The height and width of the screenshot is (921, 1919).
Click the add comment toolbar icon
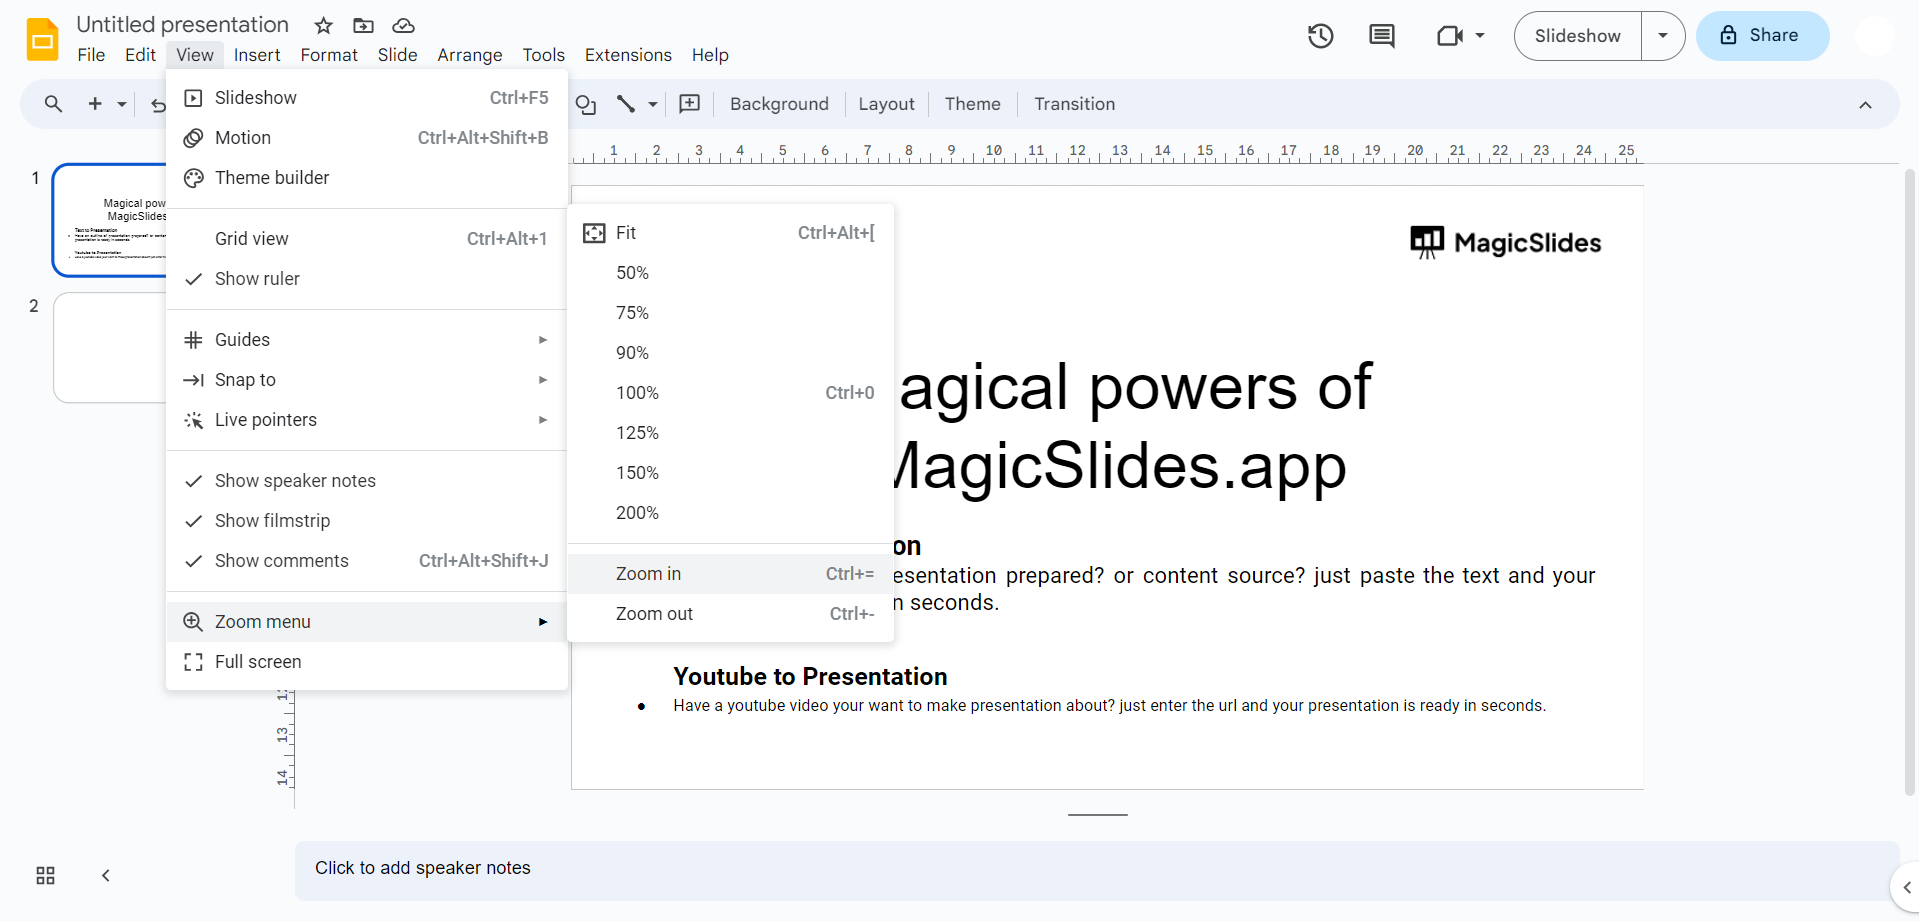coord(689,104)
